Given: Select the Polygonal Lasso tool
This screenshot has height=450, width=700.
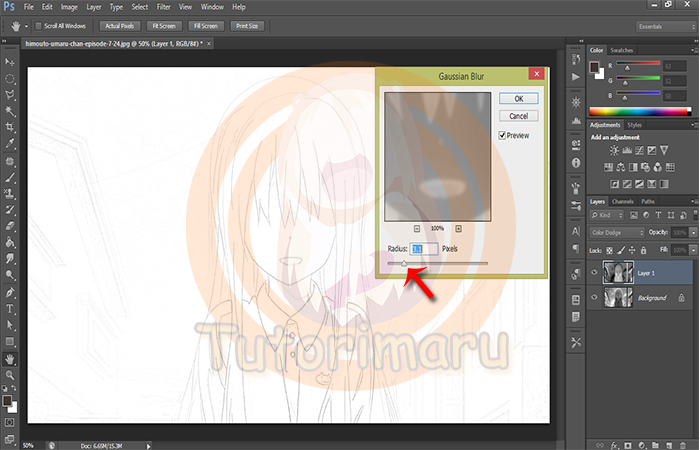Looking at the screenshot, I should (9, 95).
